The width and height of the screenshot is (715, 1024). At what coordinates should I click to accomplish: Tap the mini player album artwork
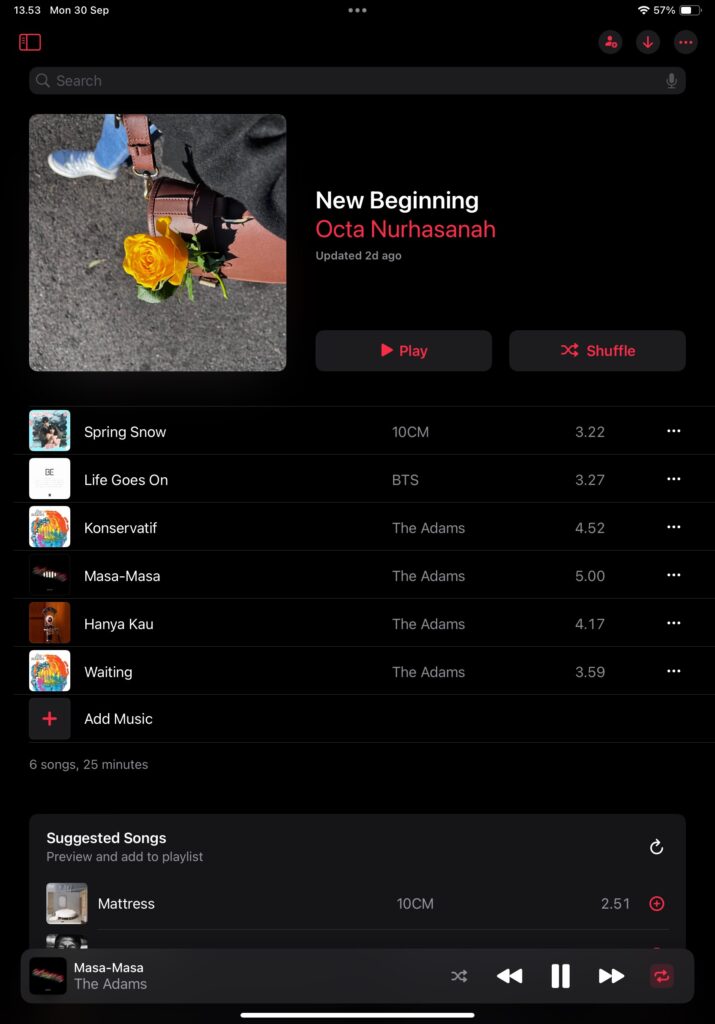point(48,976)
